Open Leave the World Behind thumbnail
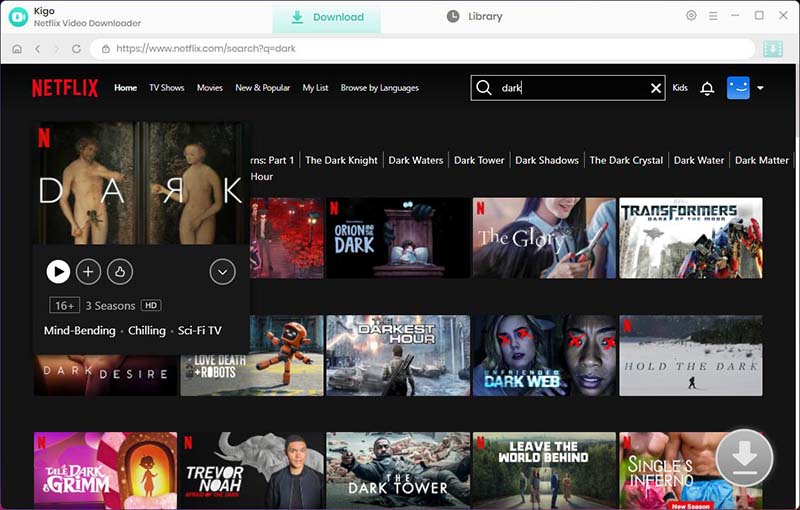 (544, 470)
